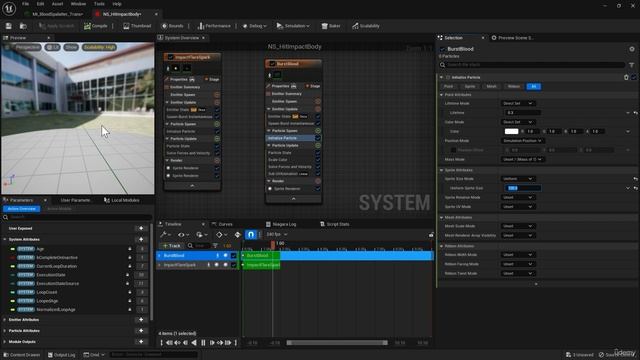
Task: Generate asset Thumbnail from toolbar
Action: pyautogui.click(x=137, y=26)
